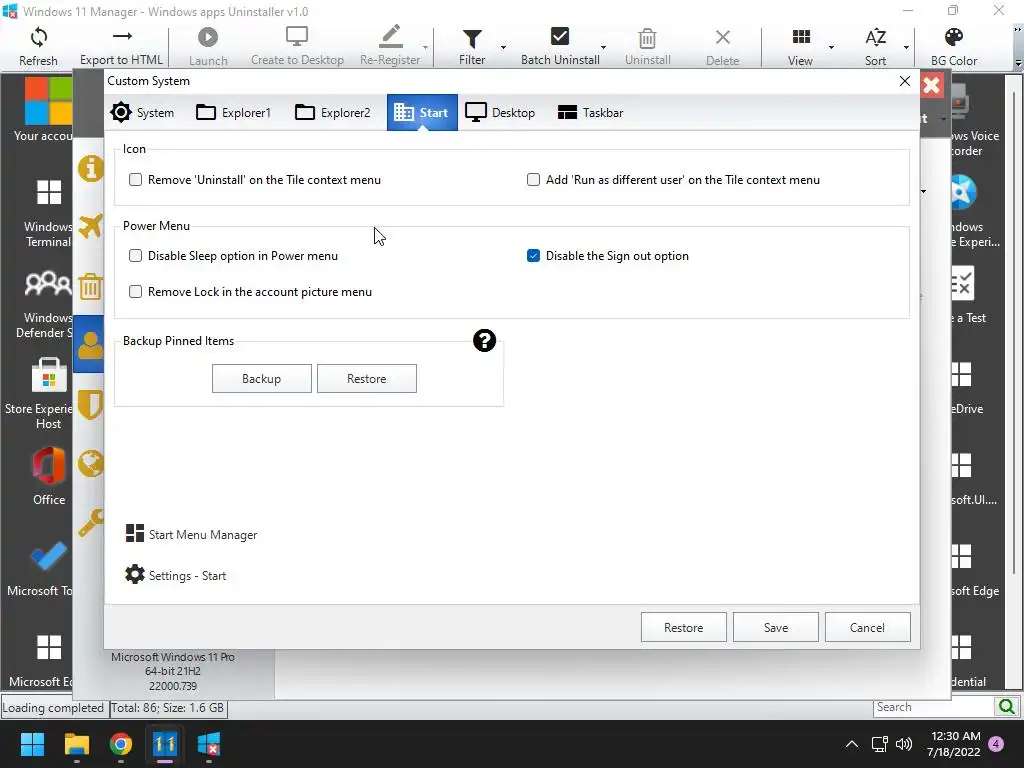The image size is (1024, 768).
Task: Select the highlighted user sidebar icon
Action: 89,345
